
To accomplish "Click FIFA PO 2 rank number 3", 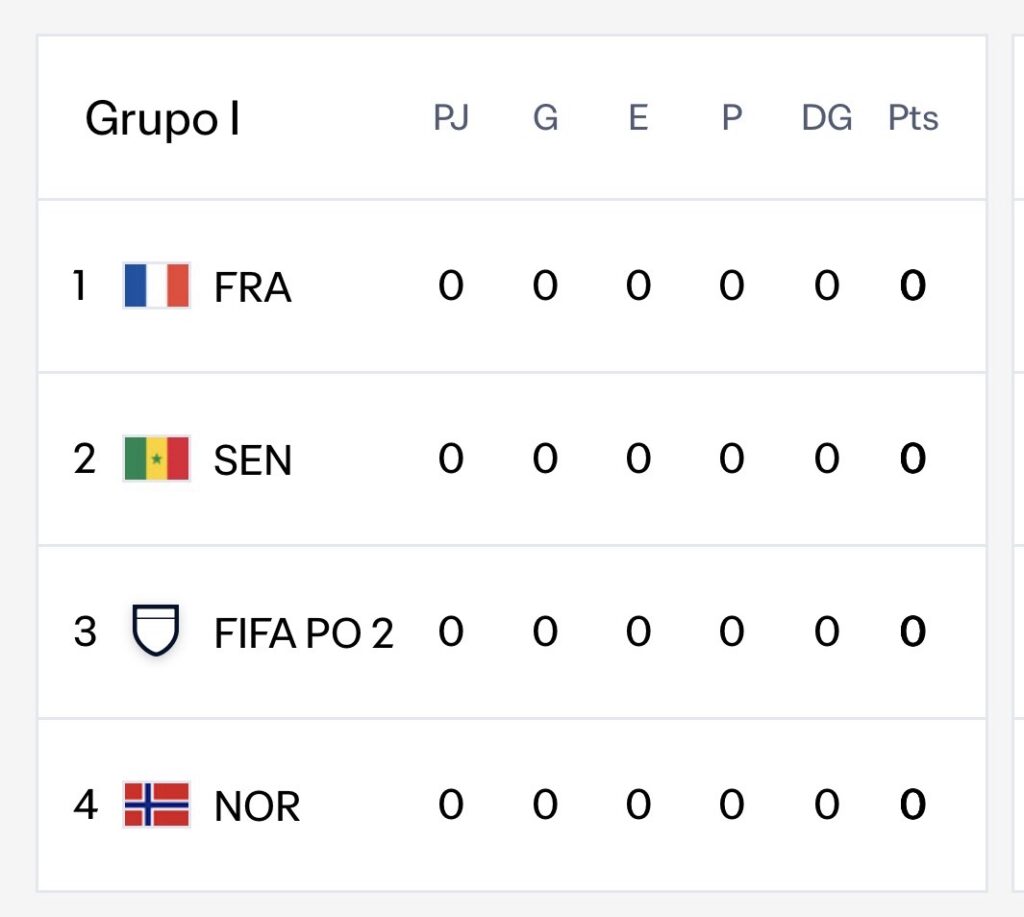I will coord(85,632).
